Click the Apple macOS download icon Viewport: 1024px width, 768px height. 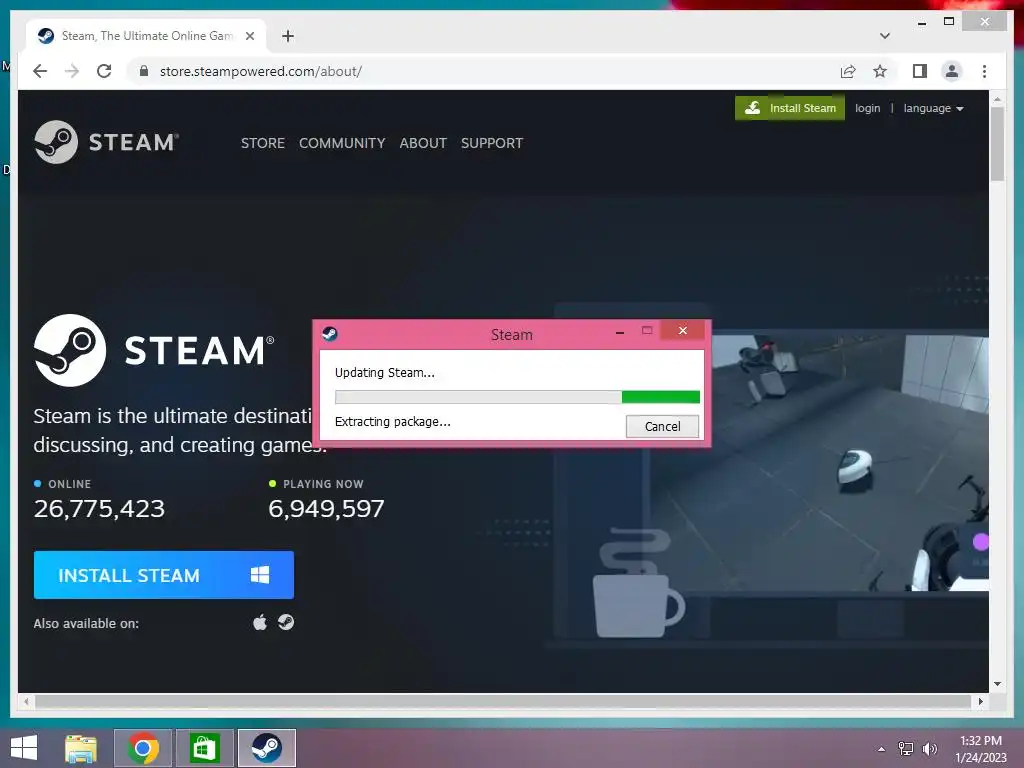260,622
